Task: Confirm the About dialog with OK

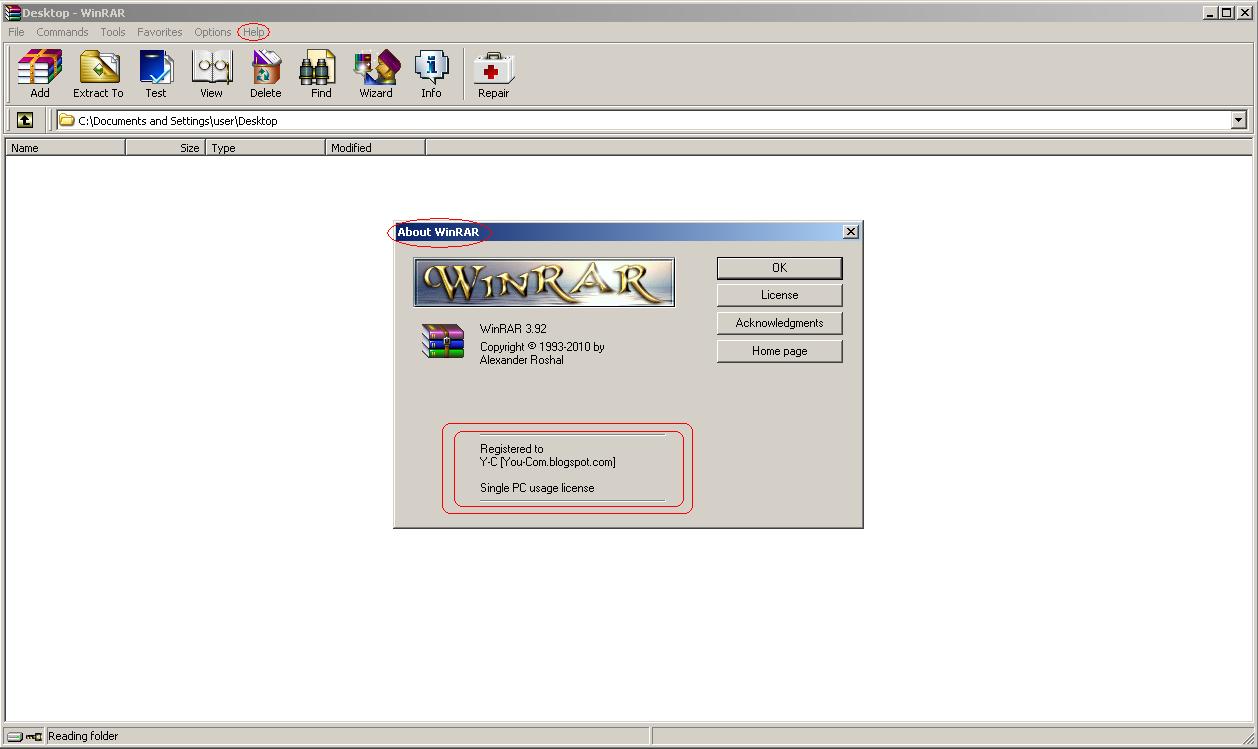Action: pos(780,268)
